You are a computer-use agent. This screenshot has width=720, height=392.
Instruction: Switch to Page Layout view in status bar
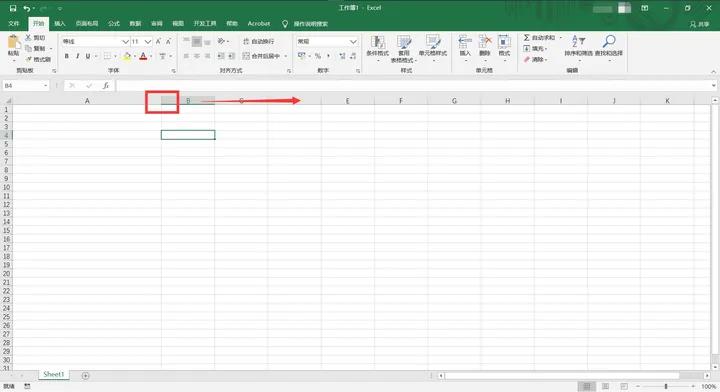pyautogui.click(x=606, y=386)
